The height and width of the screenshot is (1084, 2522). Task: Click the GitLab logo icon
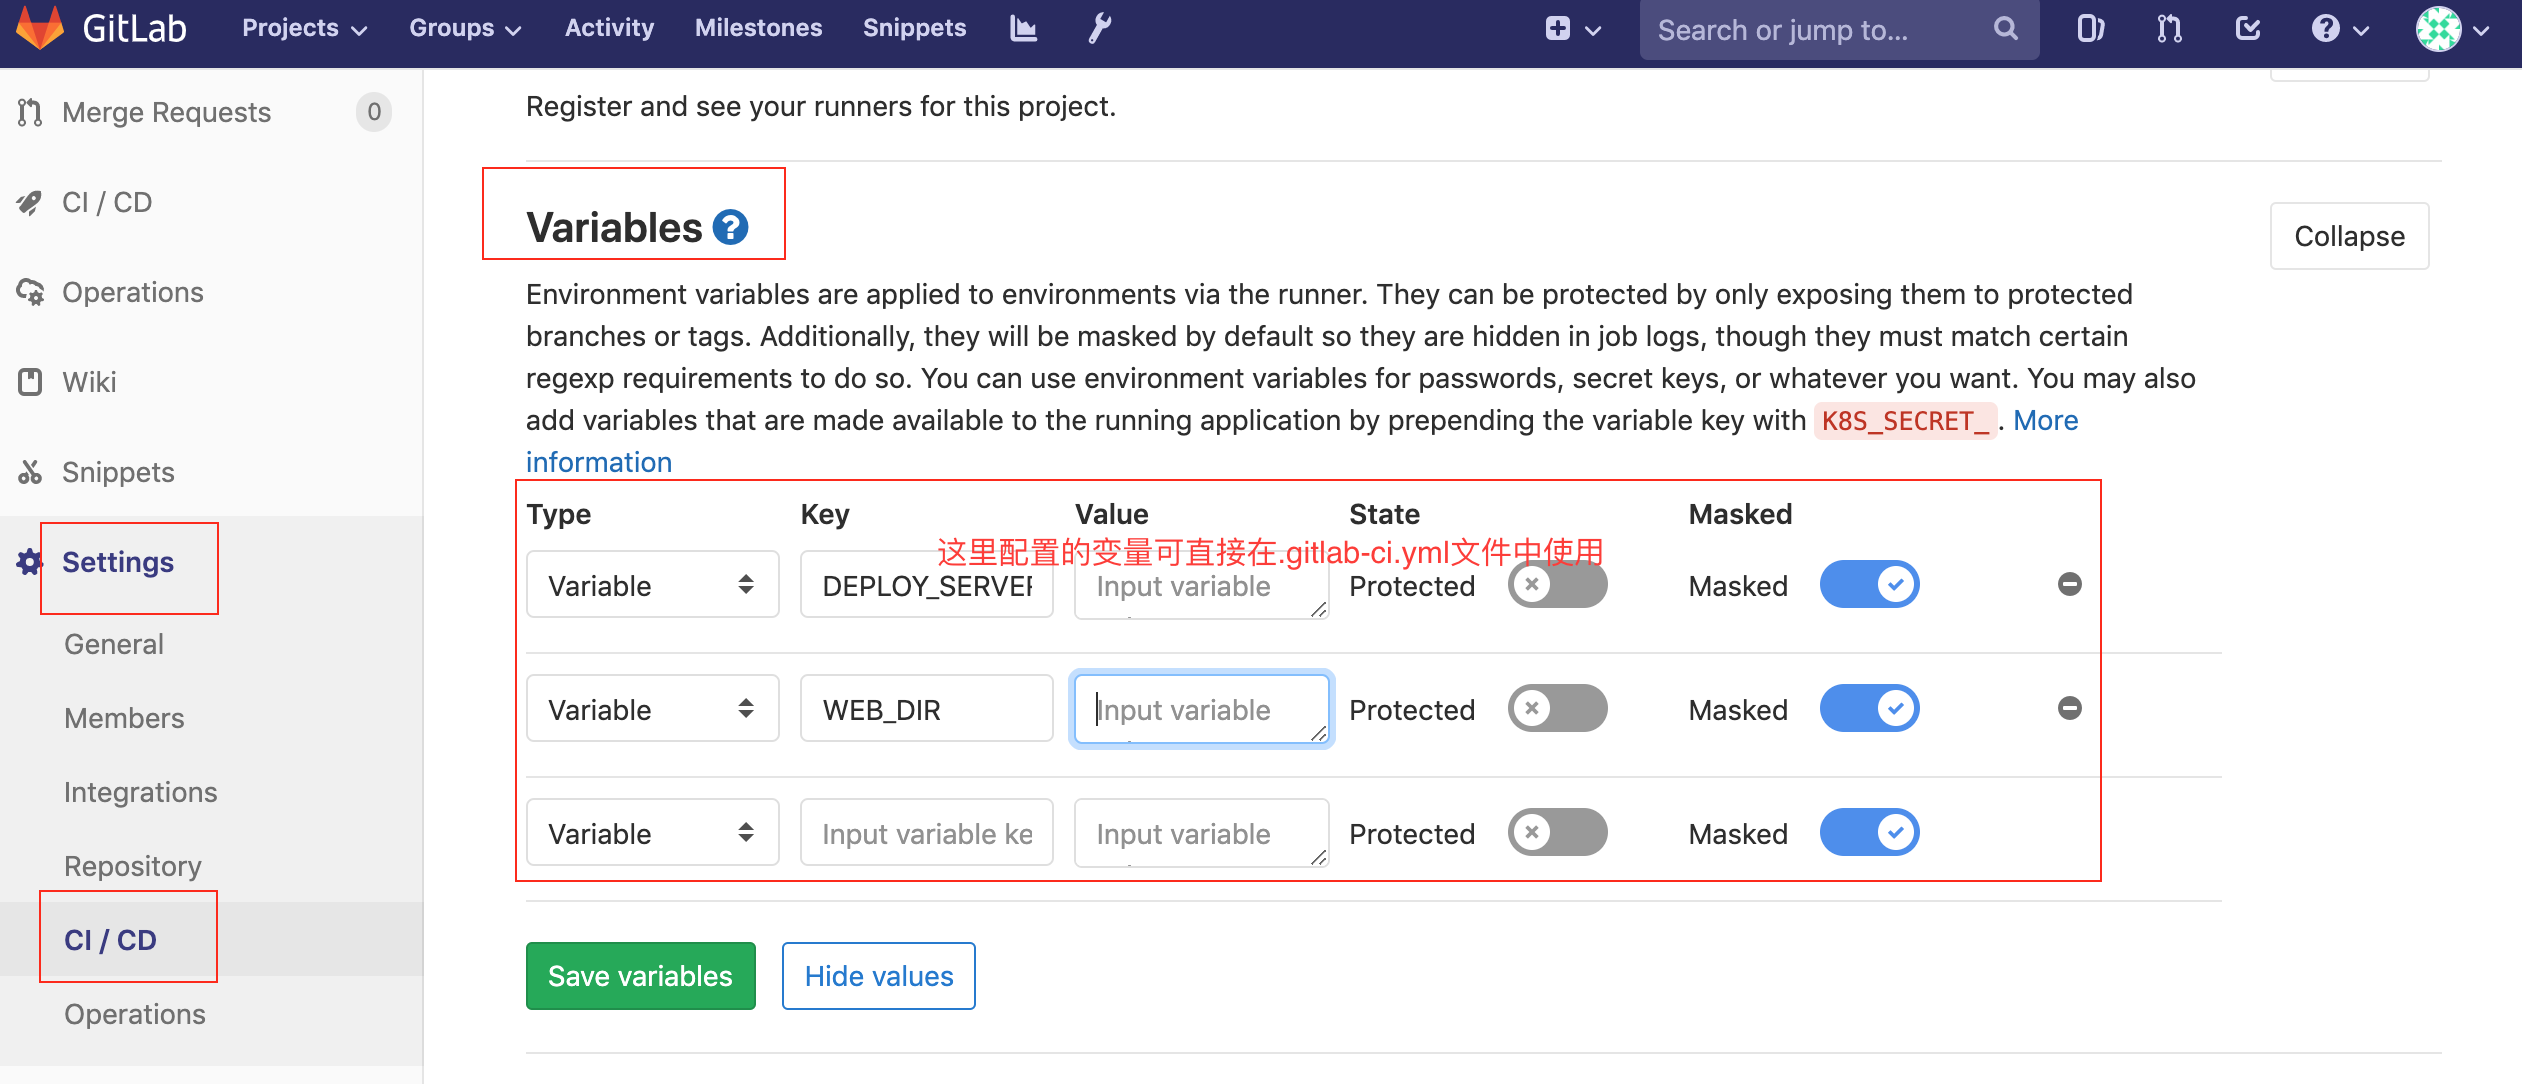42,26
